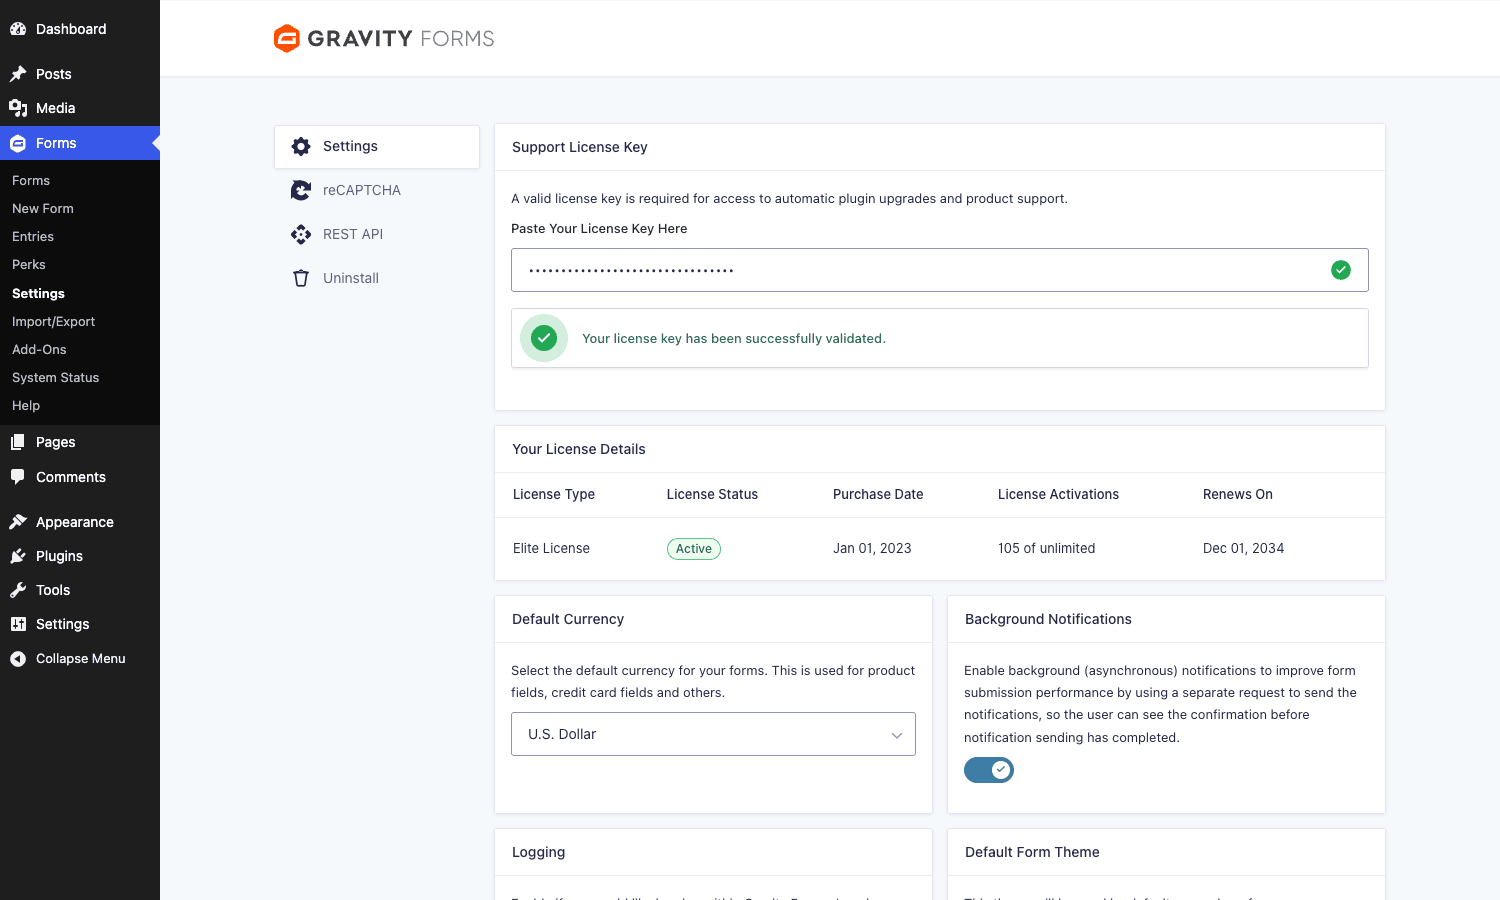Click the Active license status badge
1500x900 pixels.
click(x=694, y=549)
